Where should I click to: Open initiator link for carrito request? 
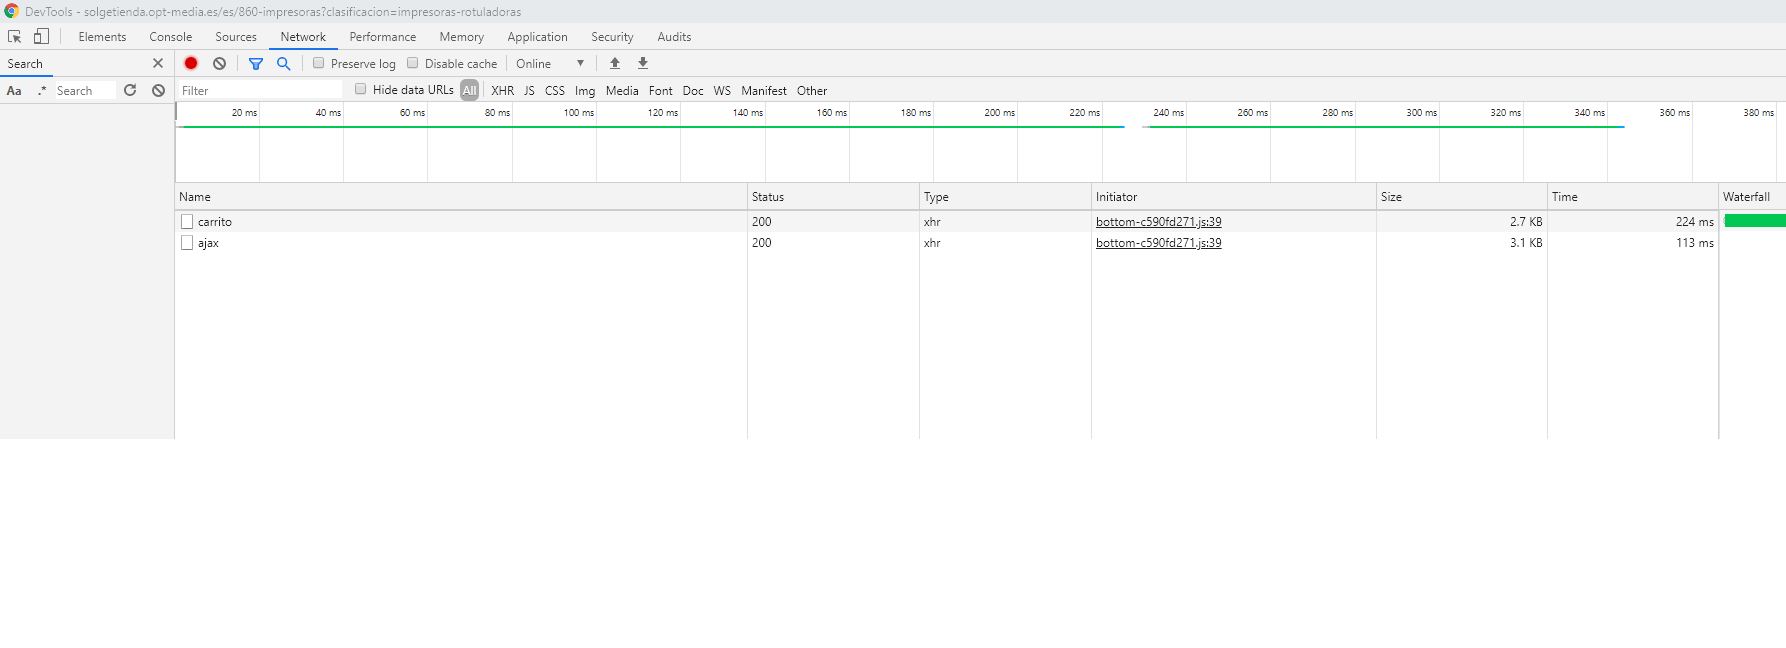coord(1158,222)
